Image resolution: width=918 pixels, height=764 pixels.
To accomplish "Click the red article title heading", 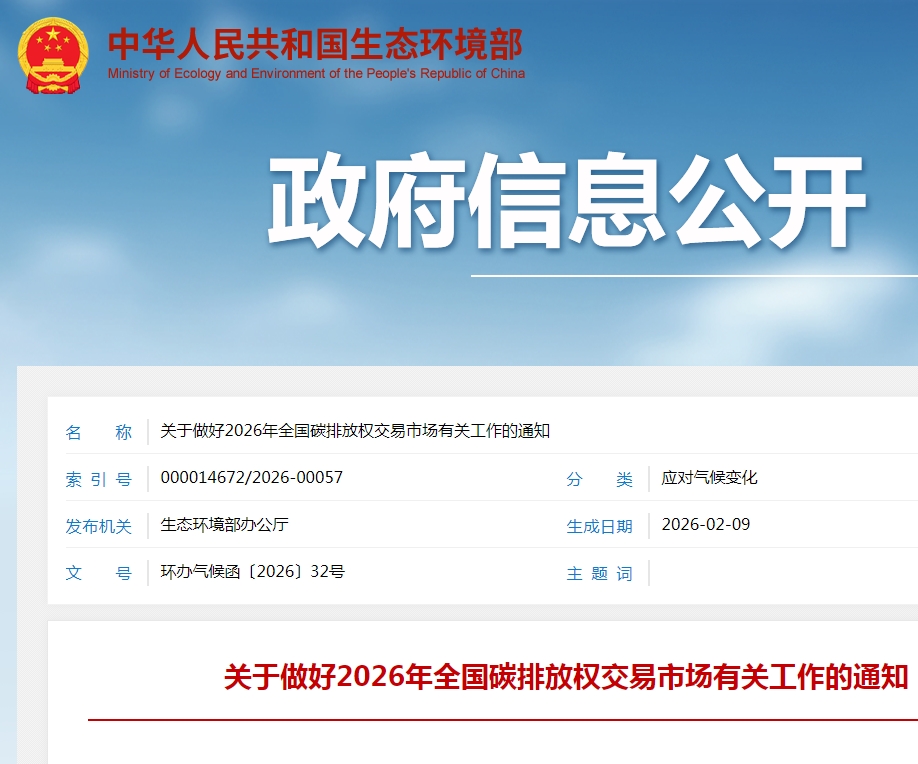I will coord(565,677).
